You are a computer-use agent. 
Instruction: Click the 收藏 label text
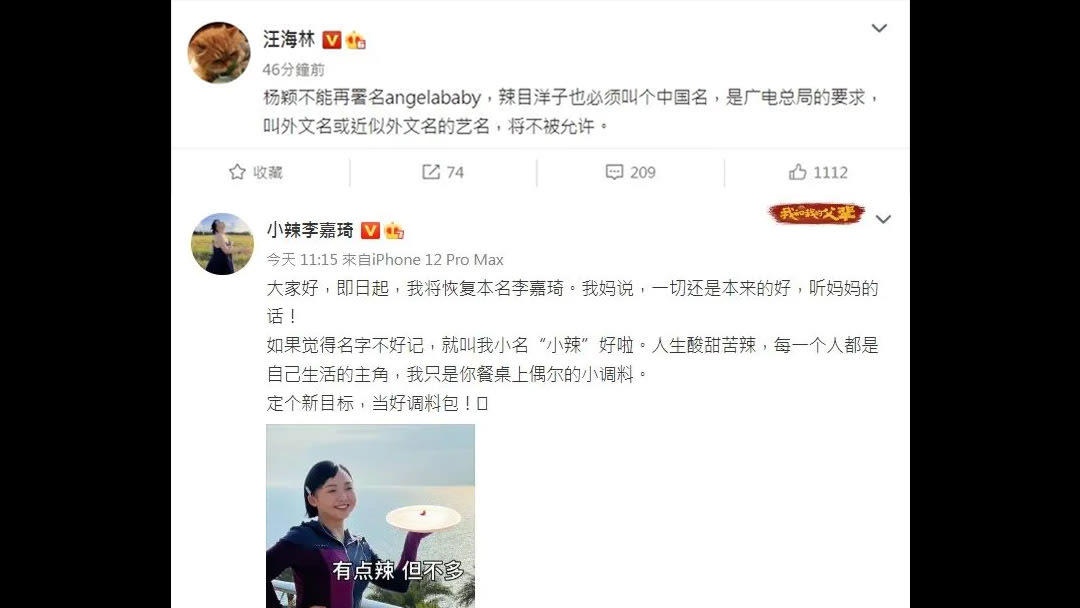(268, 172)
